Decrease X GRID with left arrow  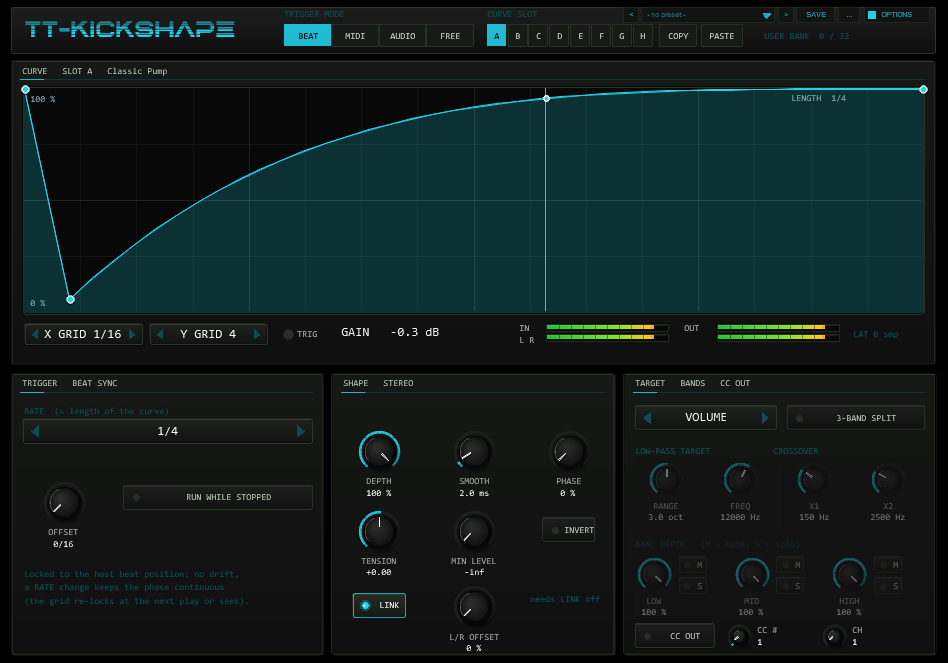pos(34,334)
